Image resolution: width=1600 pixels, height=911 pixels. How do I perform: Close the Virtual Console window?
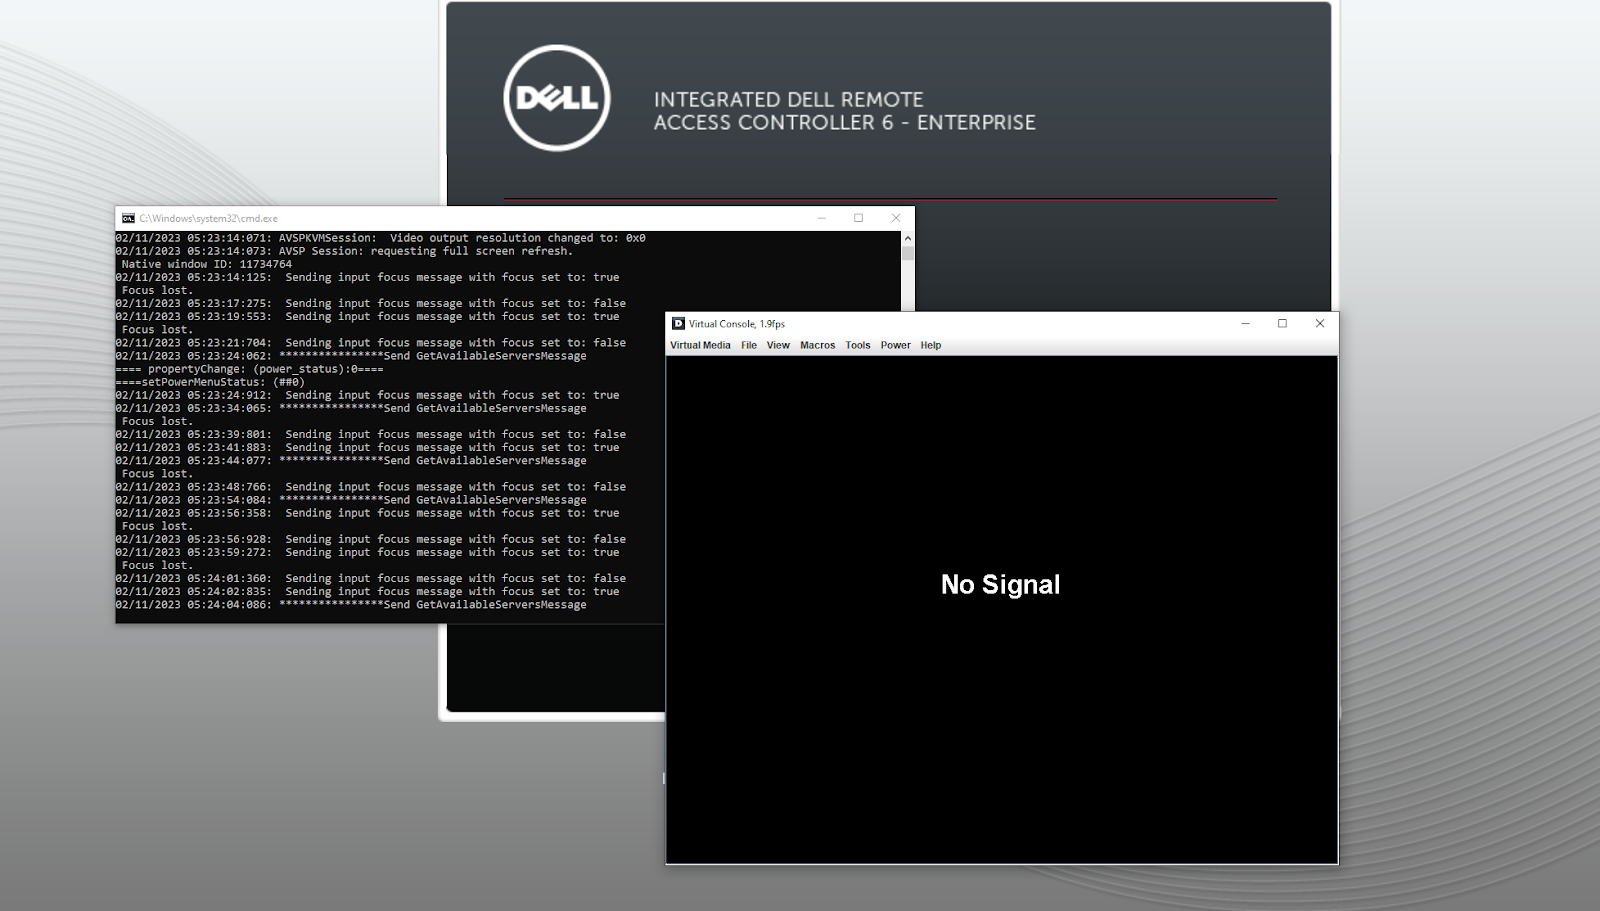1320,323
